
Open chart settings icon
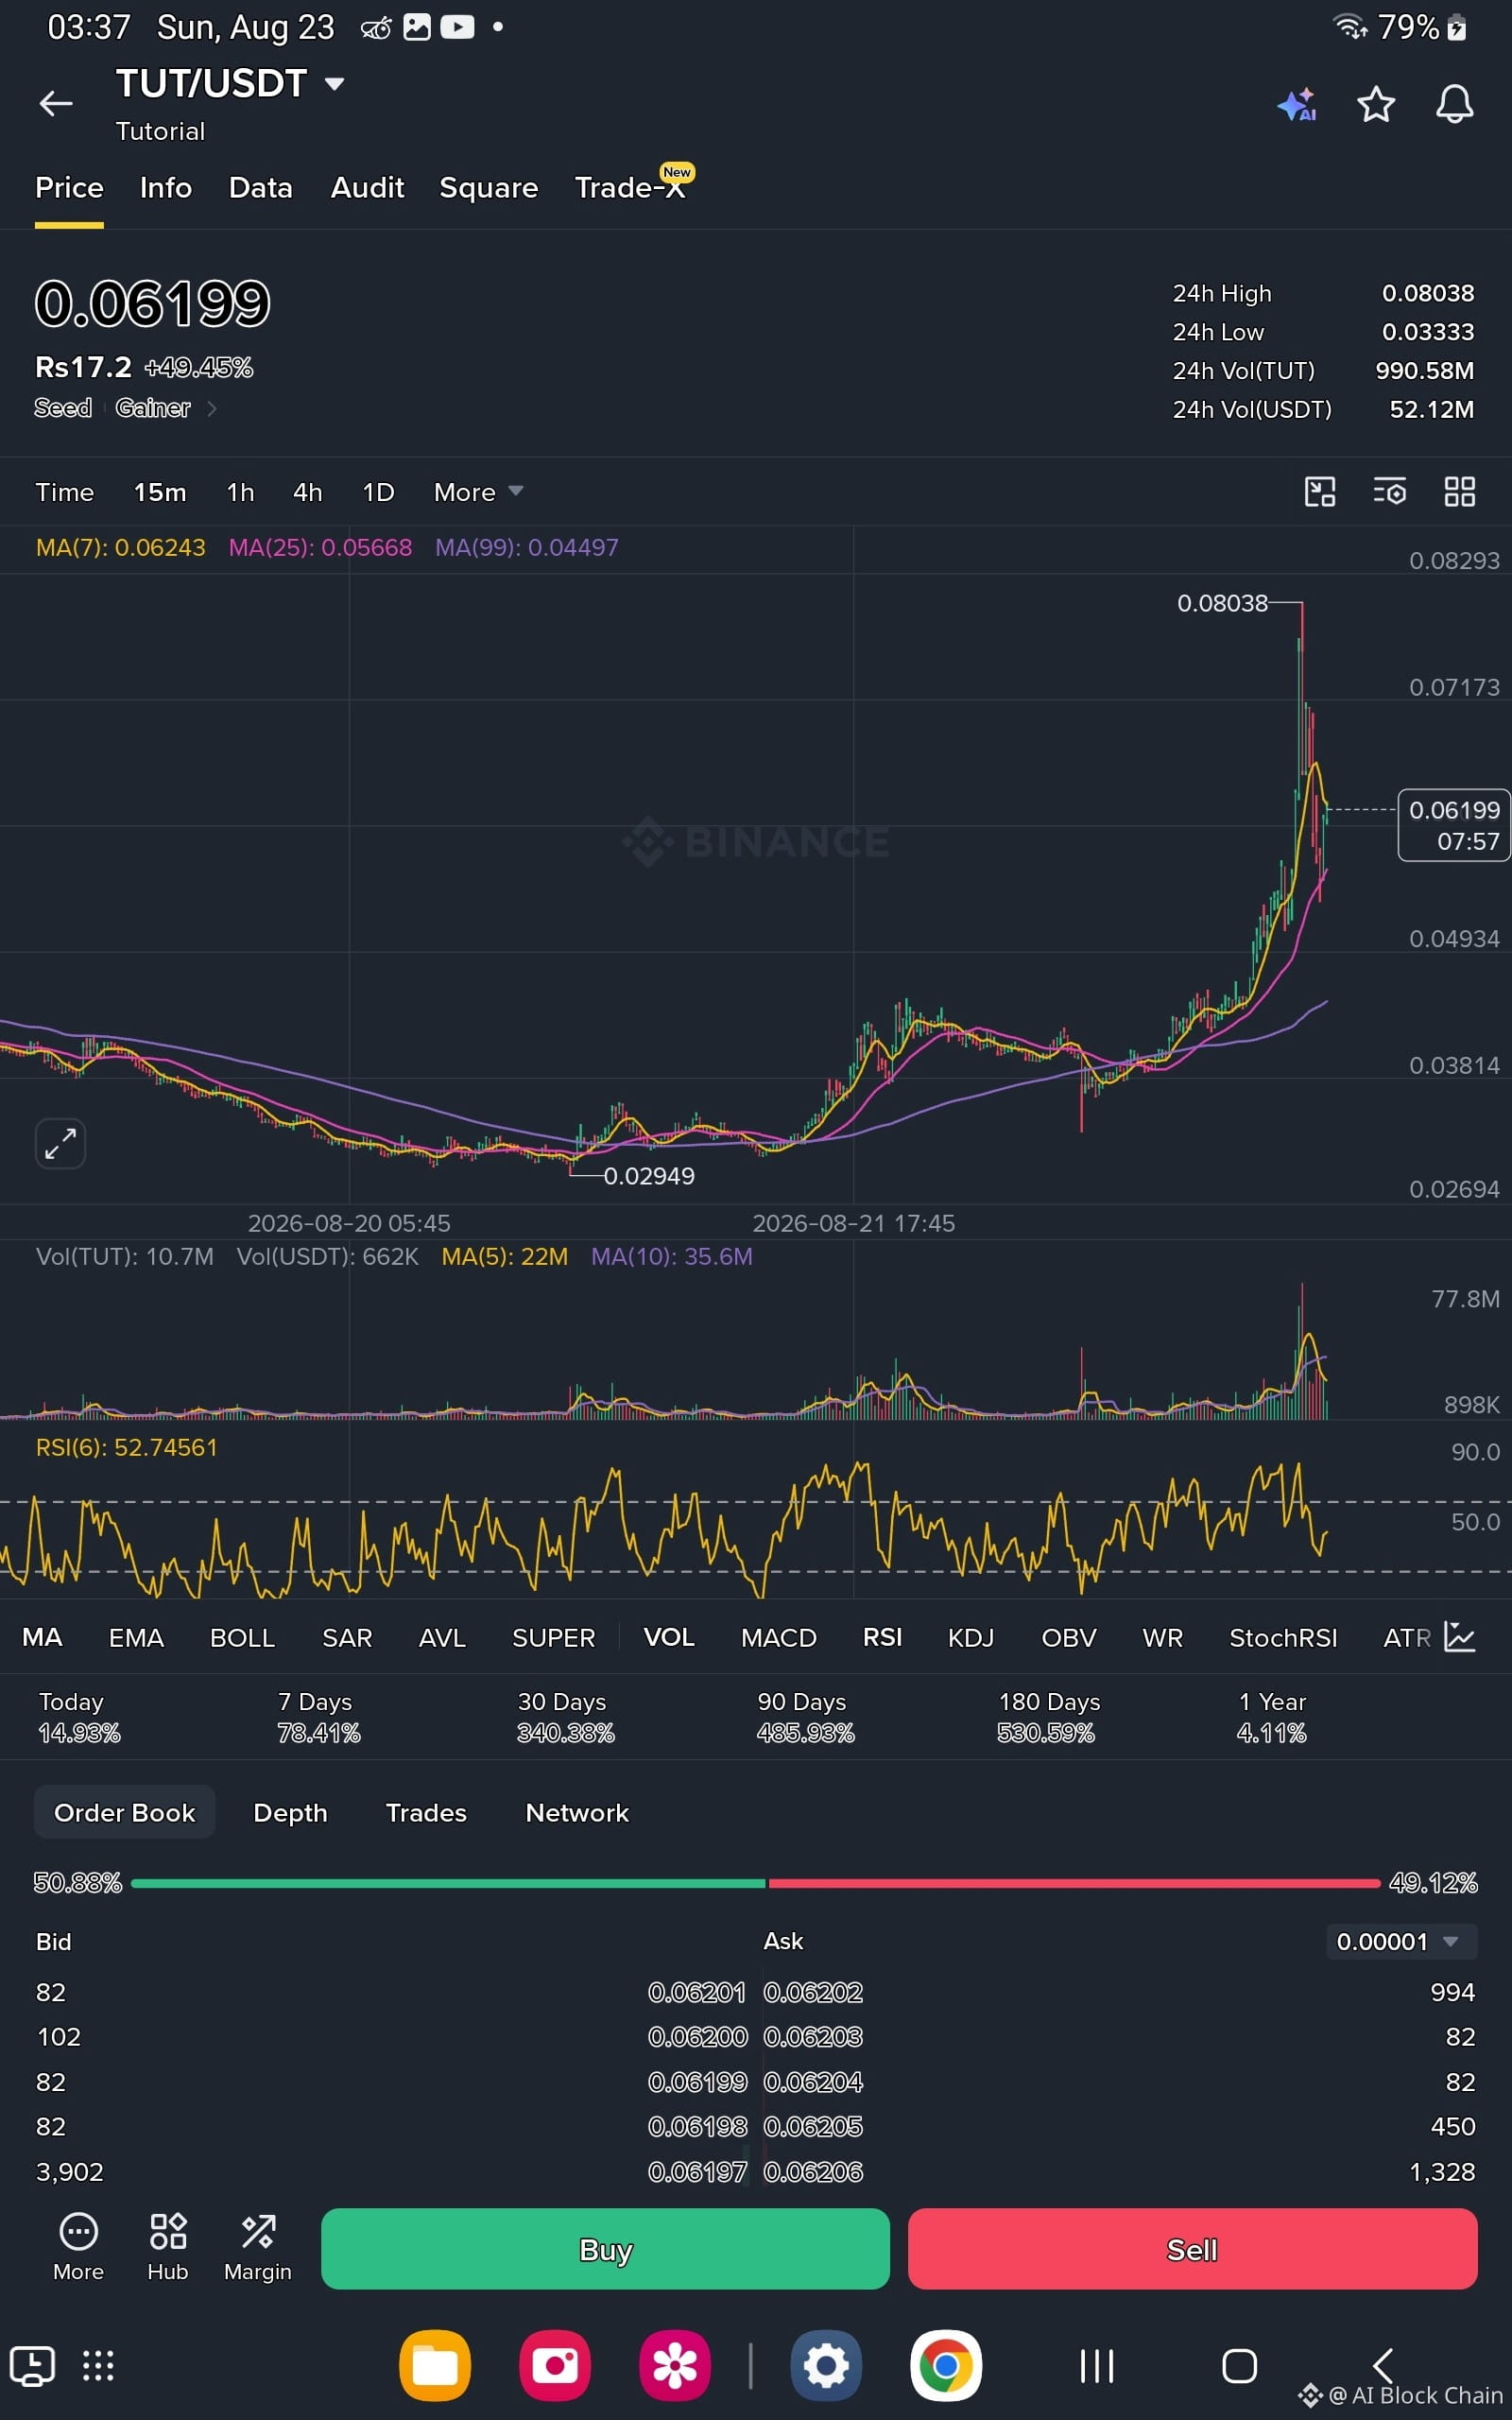point(1389,492)
